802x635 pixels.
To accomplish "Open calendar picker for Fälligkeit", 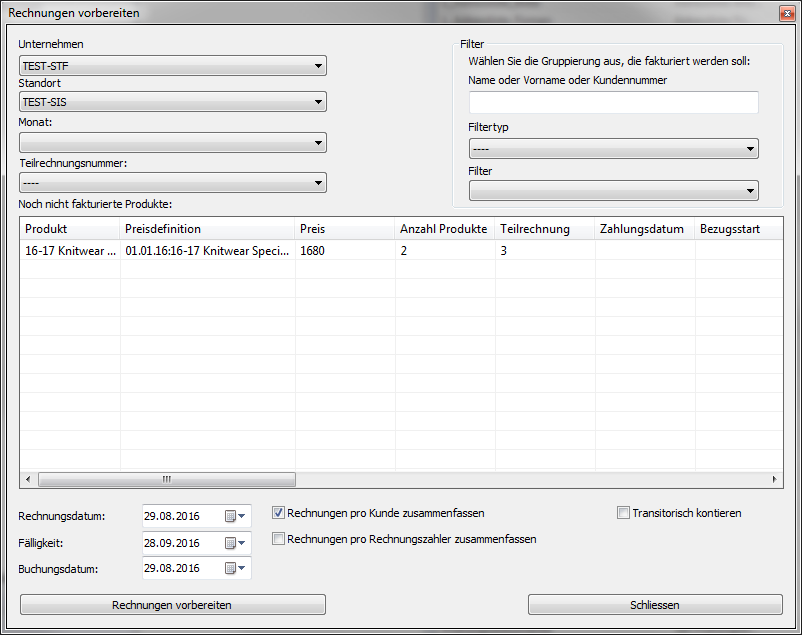I will click(235, 543).
